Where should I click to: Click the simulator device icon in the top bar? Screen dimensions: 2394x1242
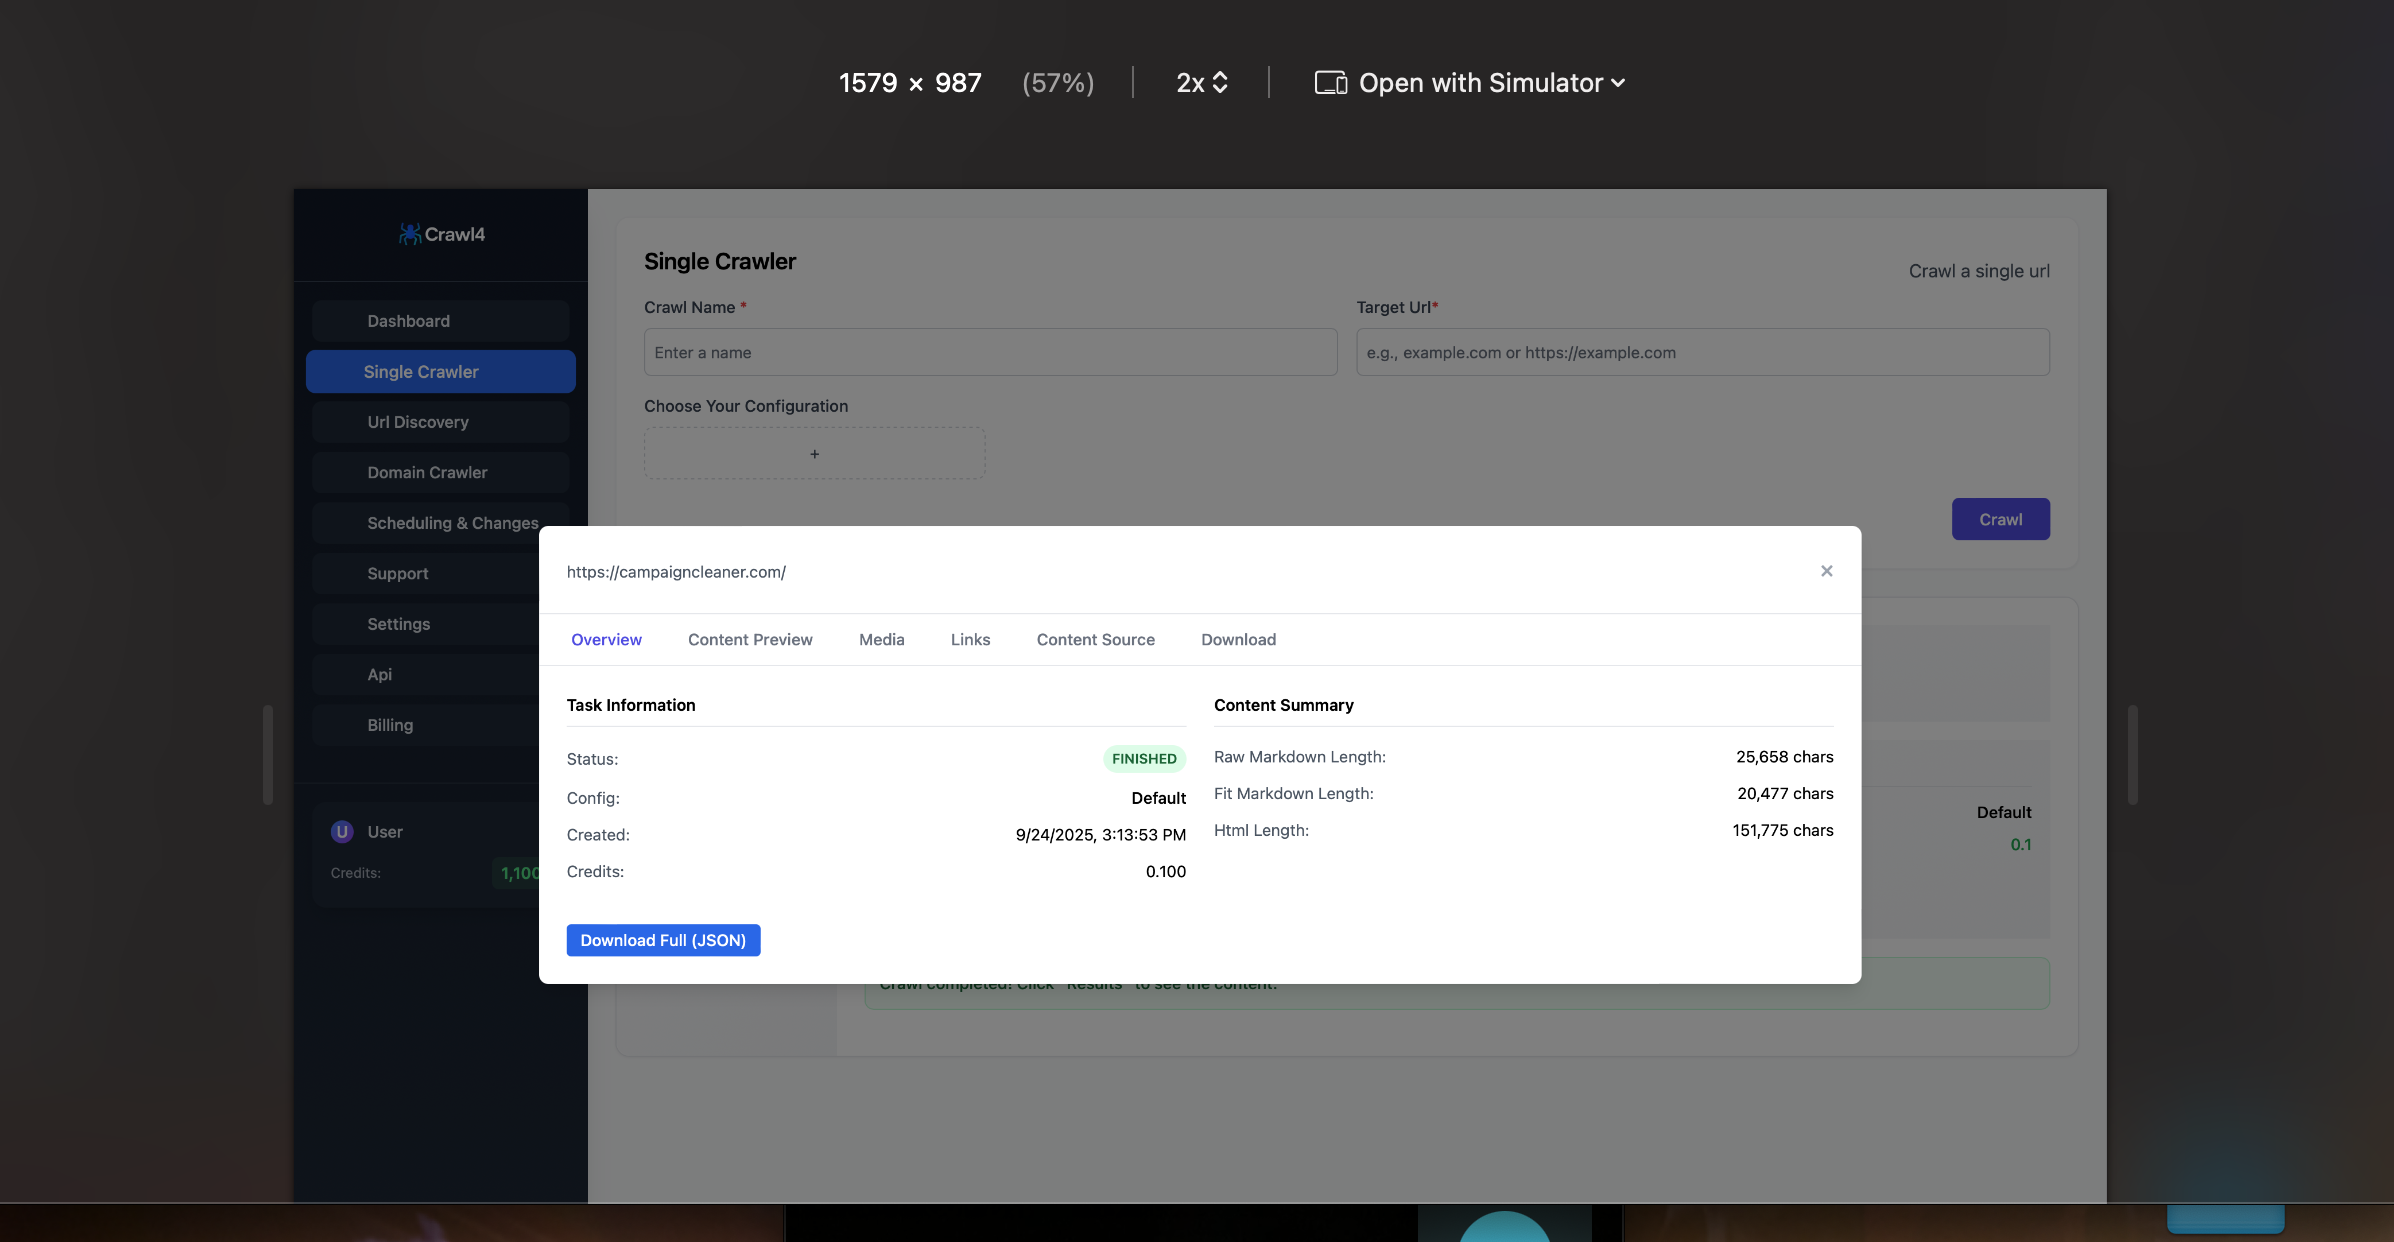1330,82
